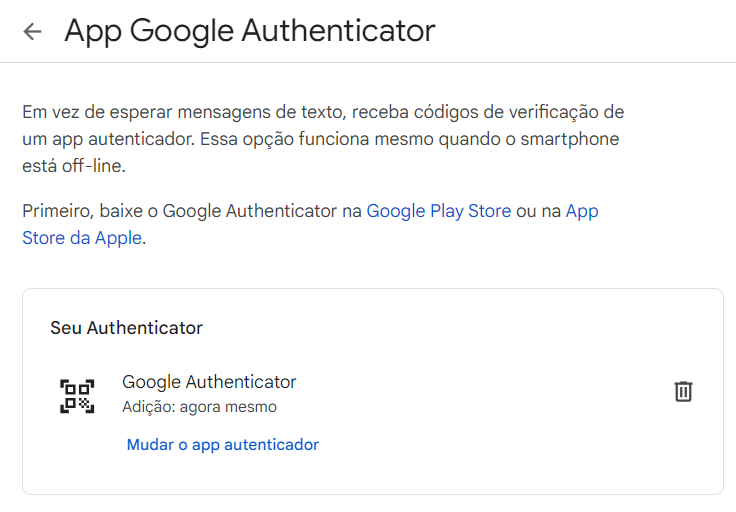The image size is (736, 512).
Task: Click the 'Adição: agora mesmo' timestamp
Action: tap(199, 406)
